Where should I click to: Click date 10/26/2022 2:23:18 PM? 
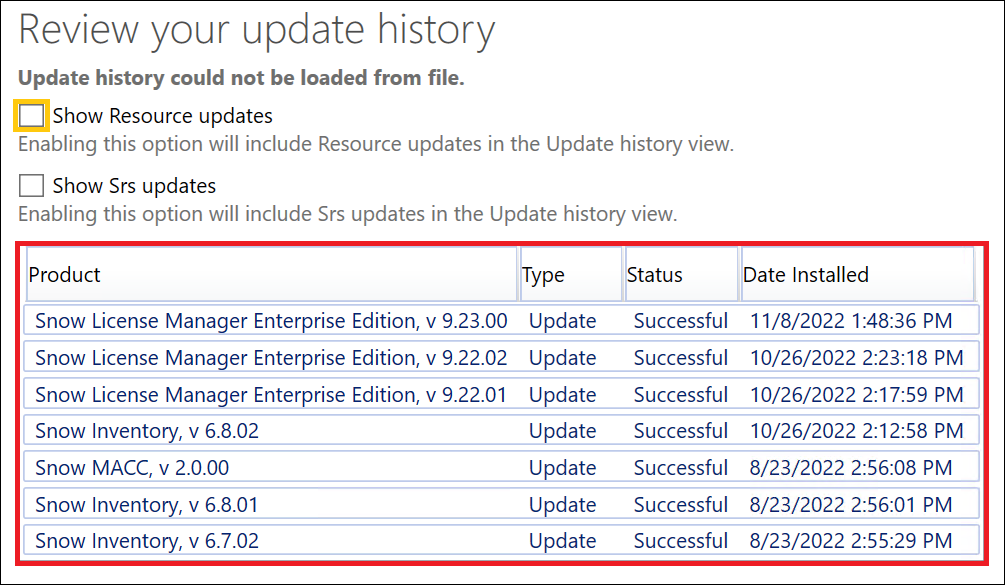tap(856, 358)
